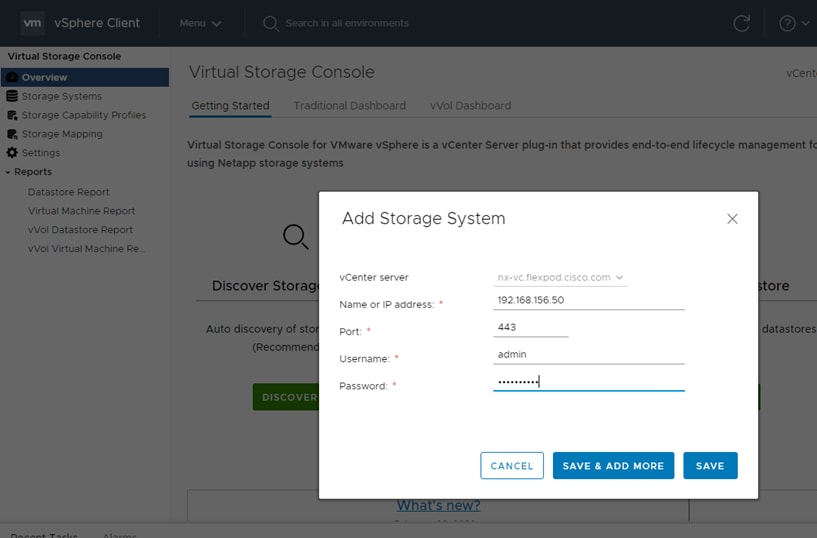Image resolution: width=817 pixels, height=538 pixels.
Task: Close the Add Storage System dialog
Action: [x=732, y=219]
